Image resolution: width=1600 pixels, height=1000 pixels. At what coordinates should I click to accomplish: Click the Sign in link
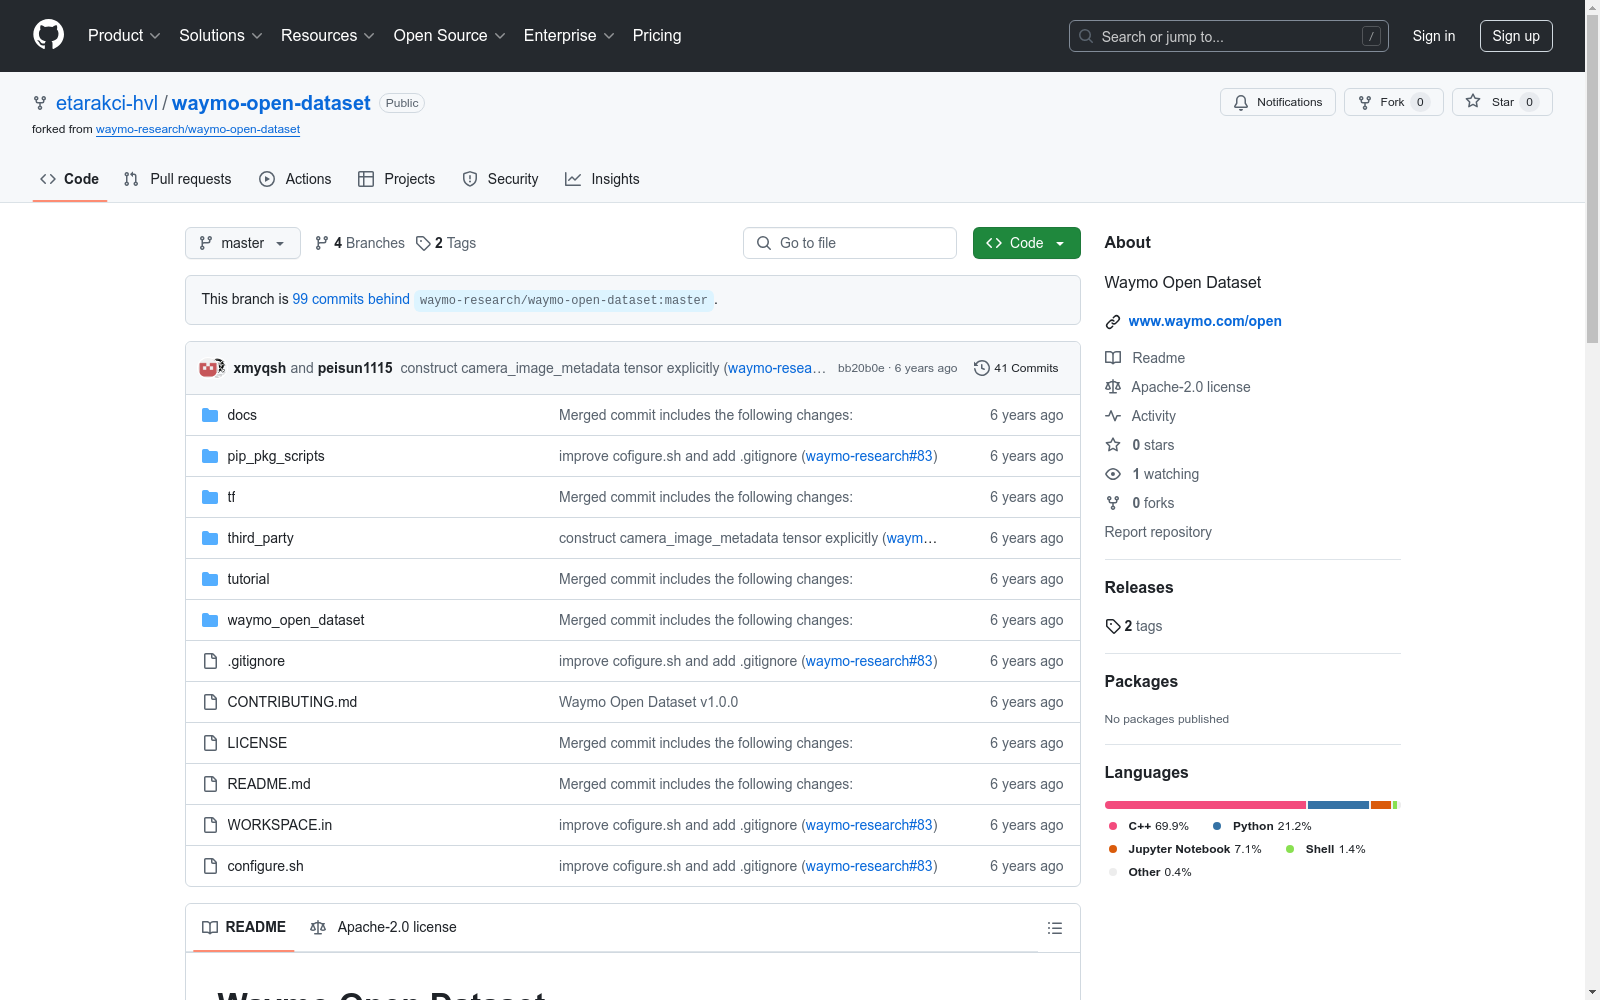pos(1434,36)
